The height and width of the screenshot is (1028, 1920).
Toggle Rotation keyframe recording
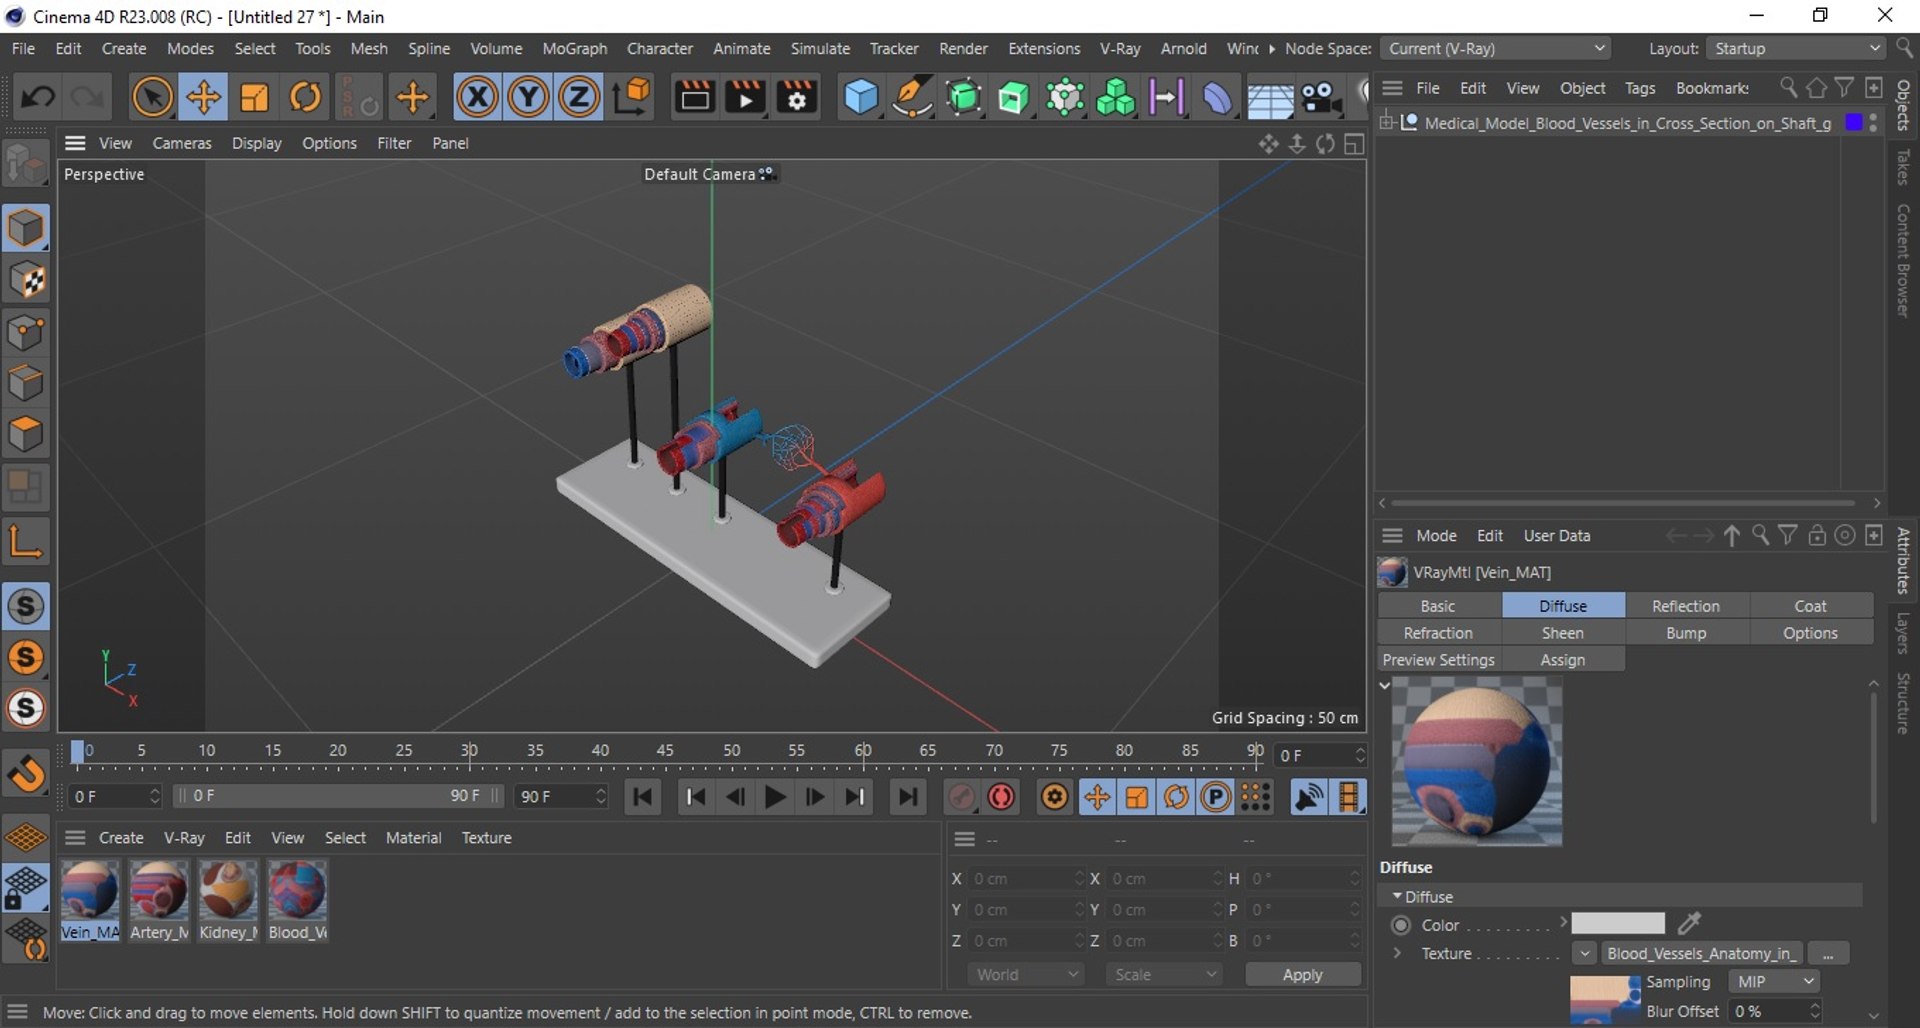coord(1177,797)
